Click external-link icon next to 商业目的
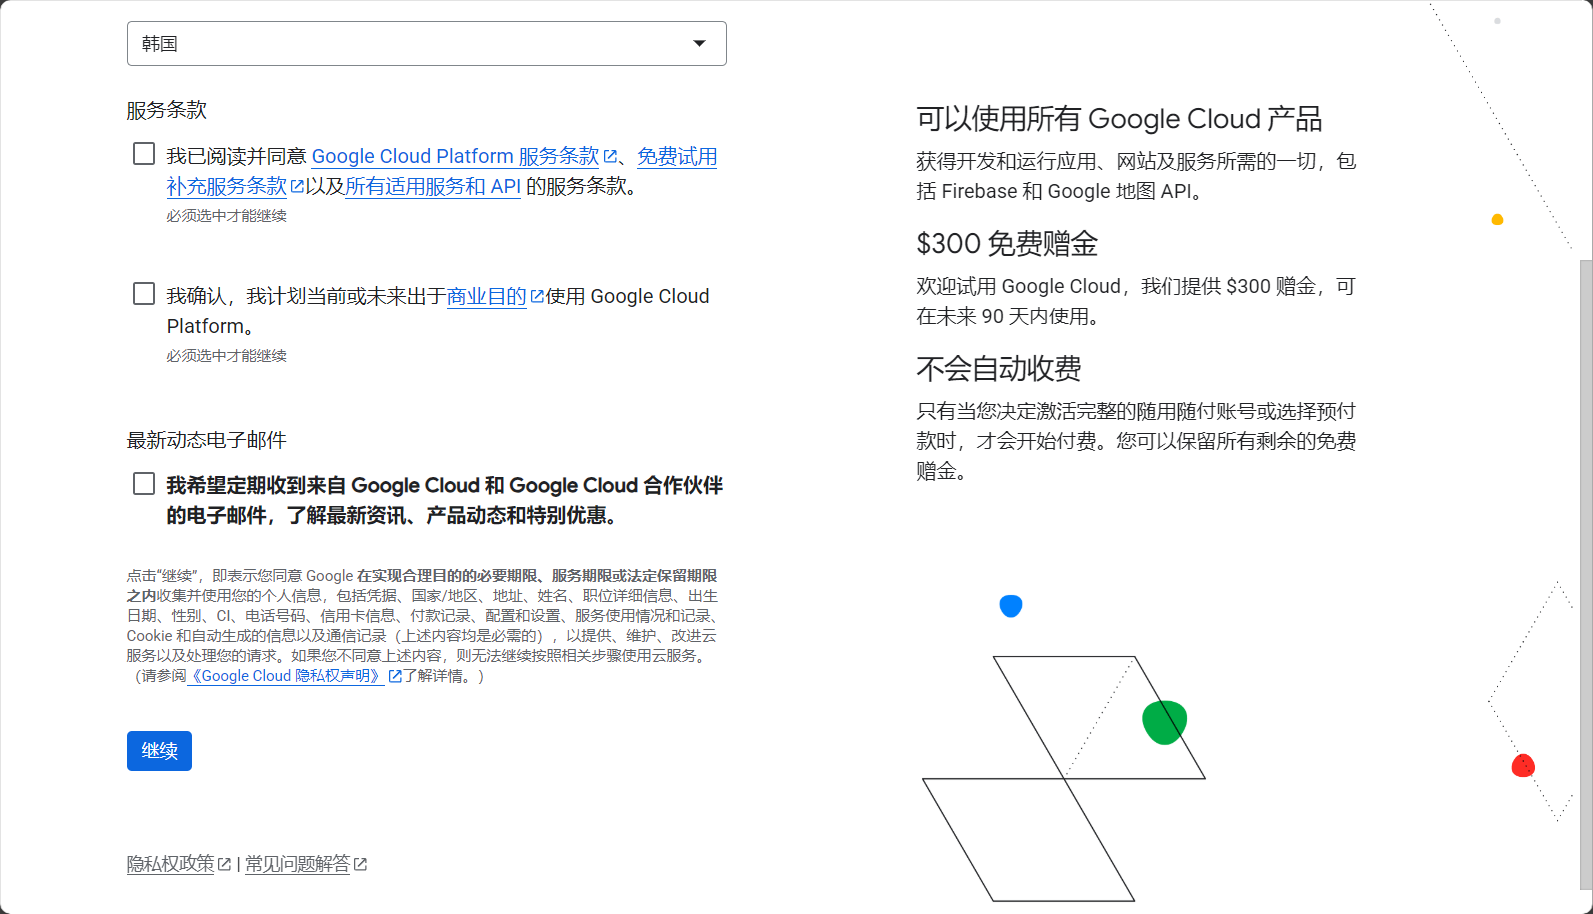The image size is (1593, 914). (x=537, y=296)
